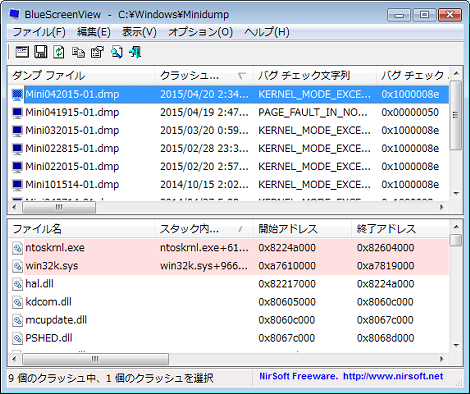Open the 表示(V) menu
The width and height of the screenshot is (470, 394).
(139, 32)
